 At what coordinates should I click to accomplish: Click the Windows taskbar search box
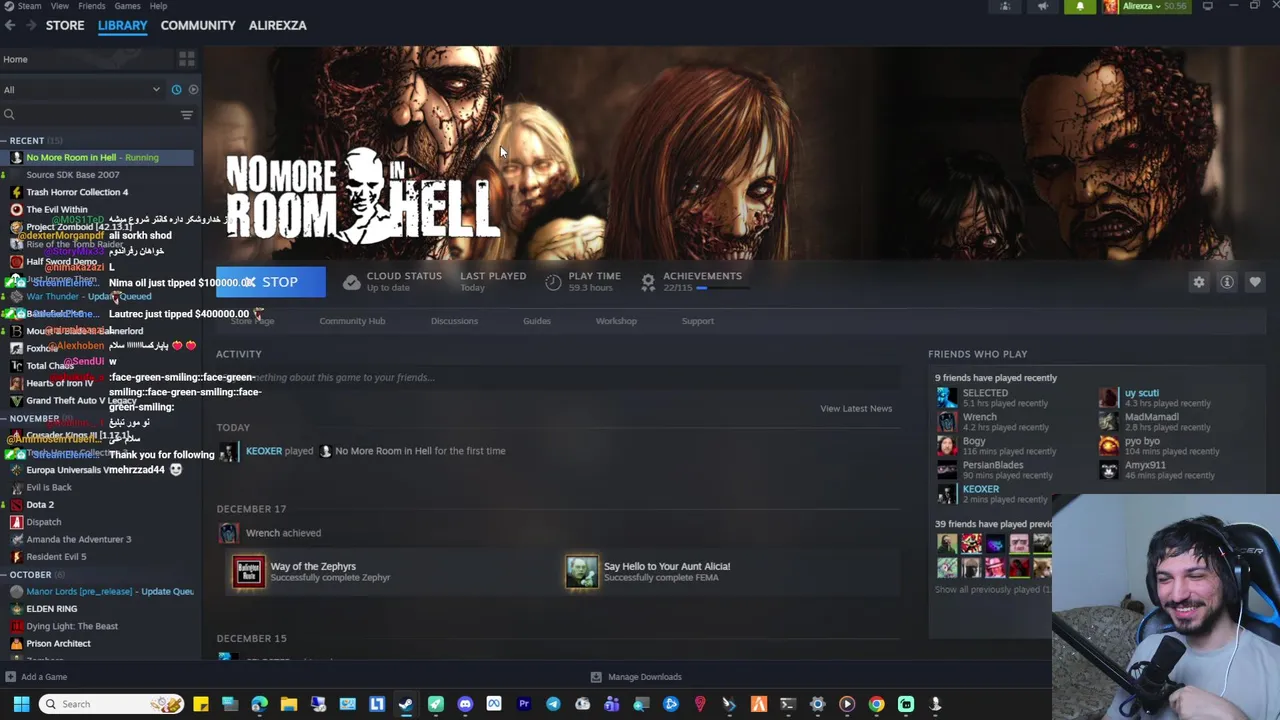click(x=111, y=704)
